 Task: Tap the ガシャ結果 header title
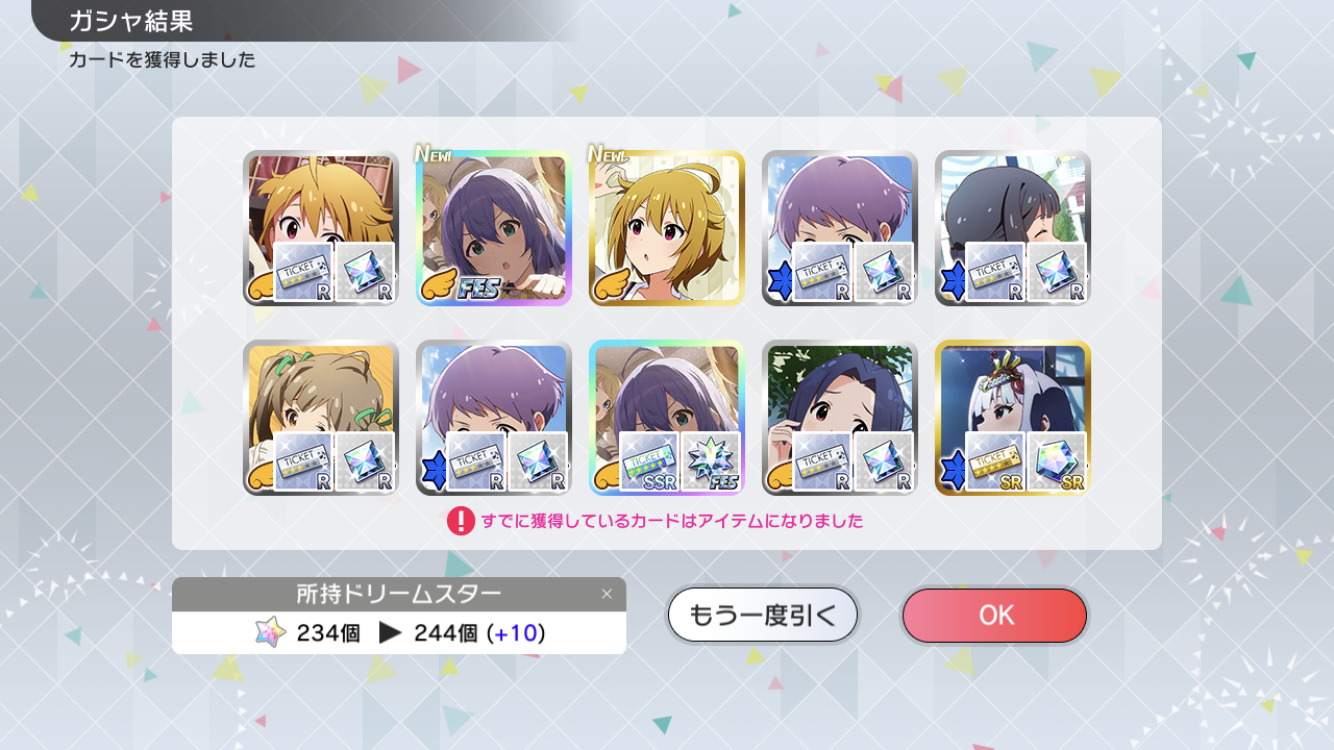coord(130,20)
